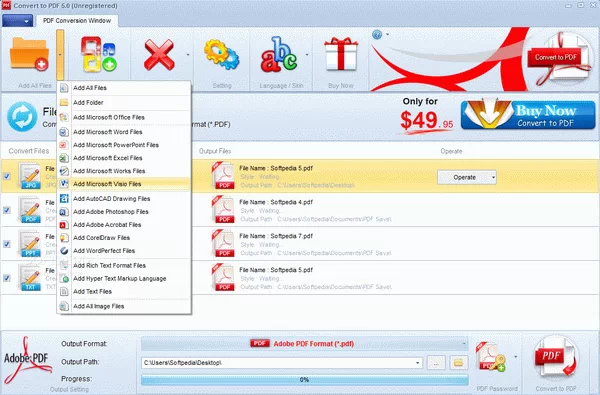
Task: Click the PDF icon for Softpedia 4.pdf
Action: [x=223, y=209]
